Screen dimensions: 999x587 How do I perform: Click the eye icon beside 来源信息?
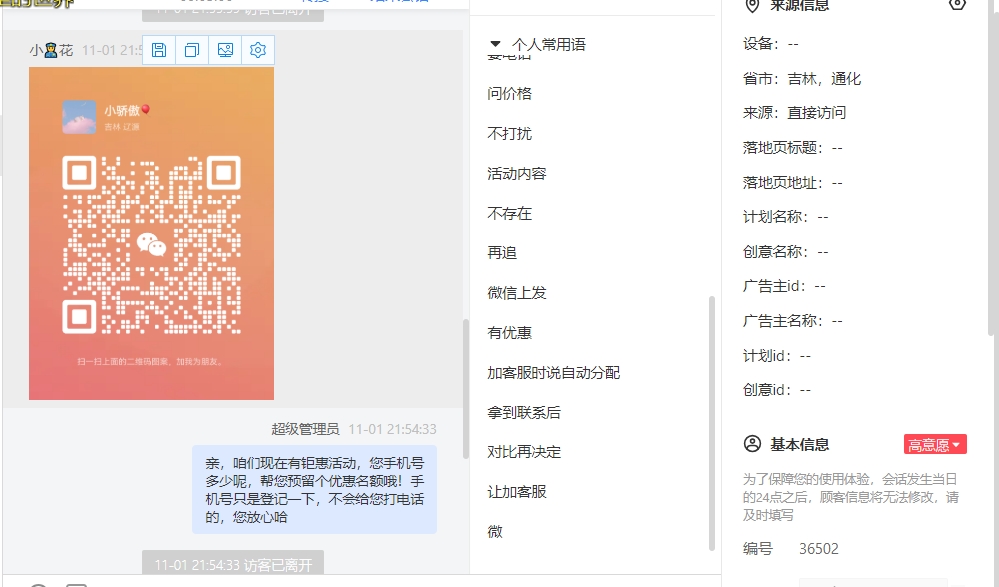pyautogui.click(x=957, y=4)
